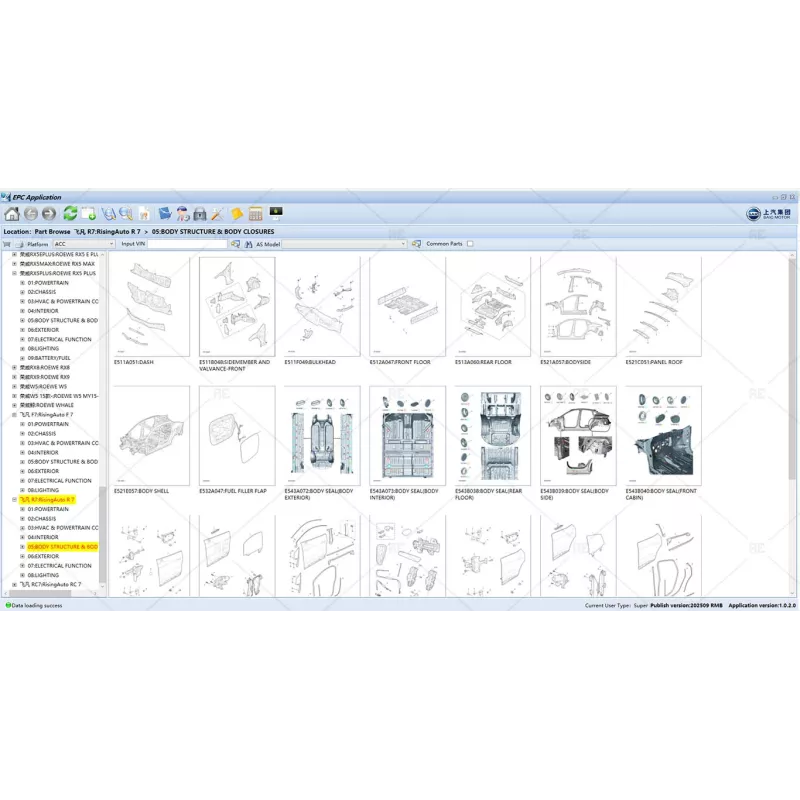Click inside the Input VIN field
Screen dimensions: 800x800
click(x=190, y=243)
